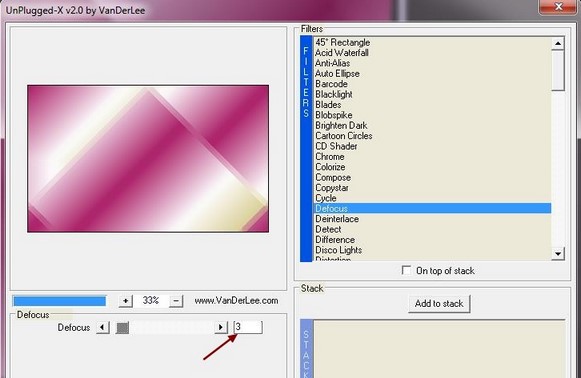Screen dimensions: 581x378
Task: Close the UnPlugged-X window
Action: pyautogui.click(x=558, y=6)
